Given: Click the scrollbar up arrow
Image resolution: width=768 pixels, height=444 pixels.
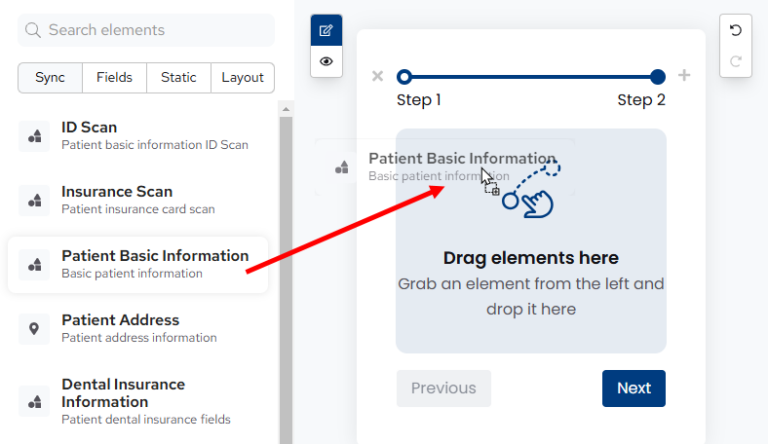Looking at the screenshot, I should [x=286, y=109].
